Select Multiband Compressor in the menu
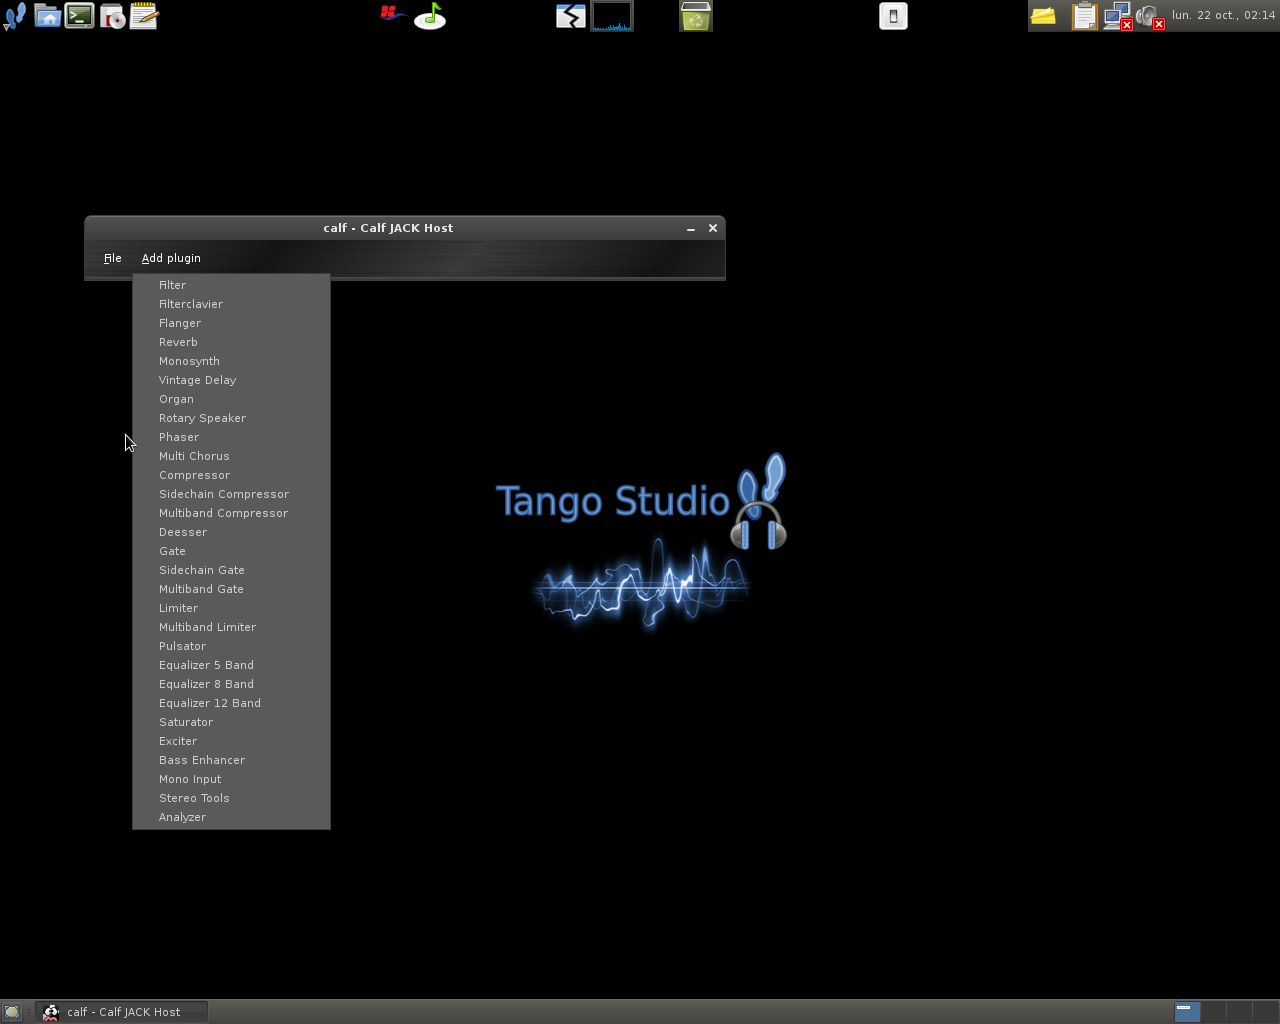Image resolution: width=1280 pixels, height=1024 pixels. tap(231, 513)
